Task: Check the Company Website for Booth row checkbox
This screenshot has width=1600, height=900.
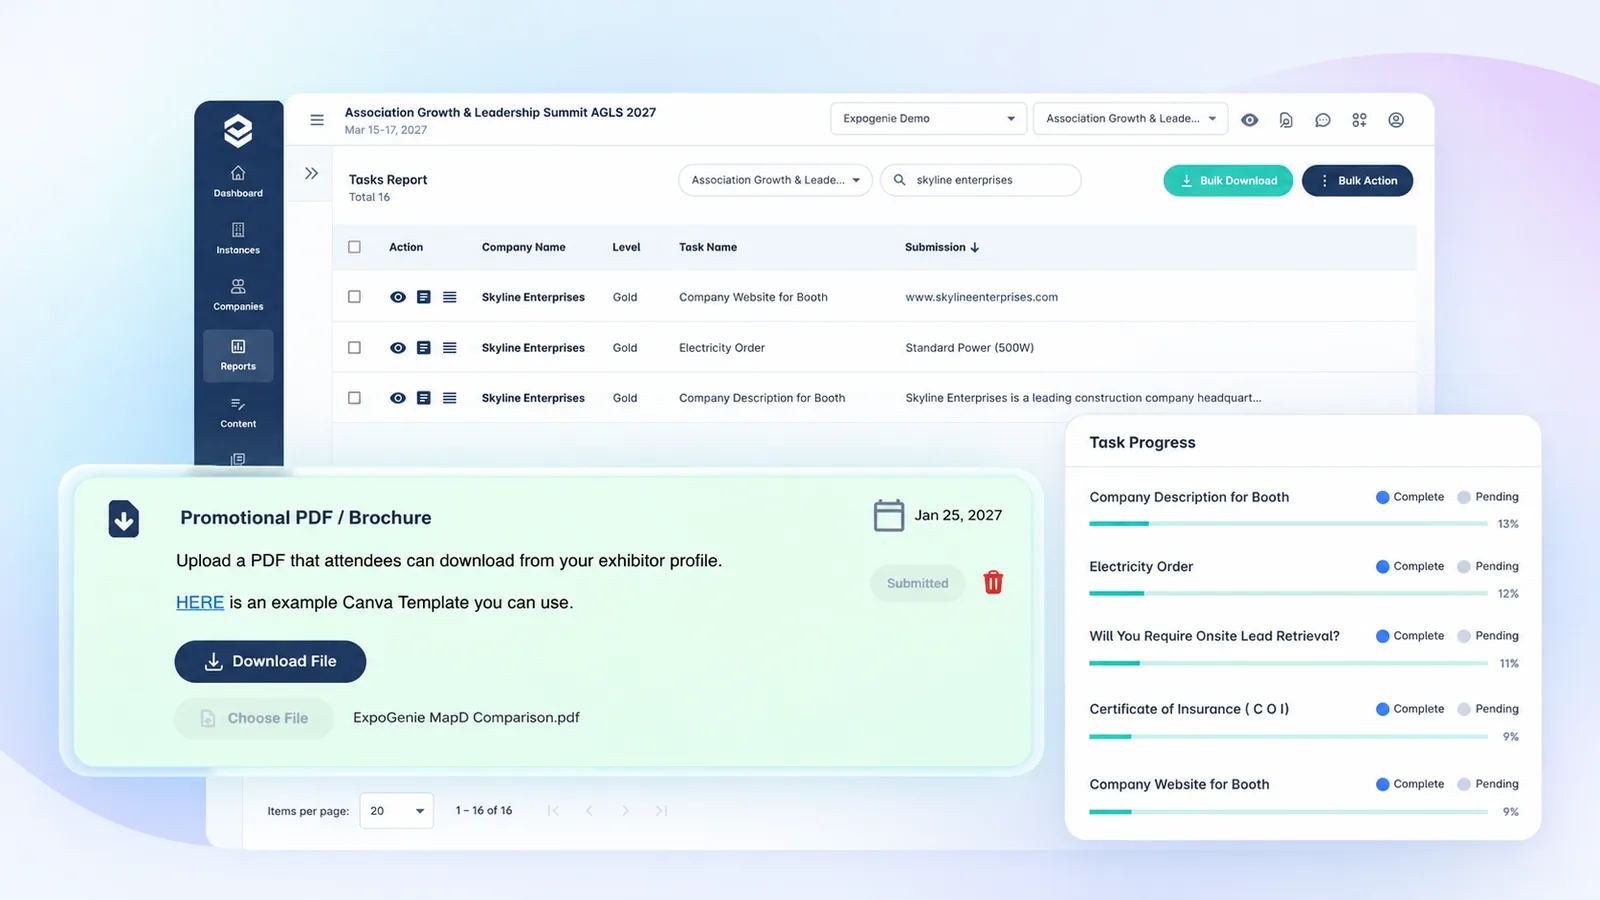Action: [x=354, y=297]
